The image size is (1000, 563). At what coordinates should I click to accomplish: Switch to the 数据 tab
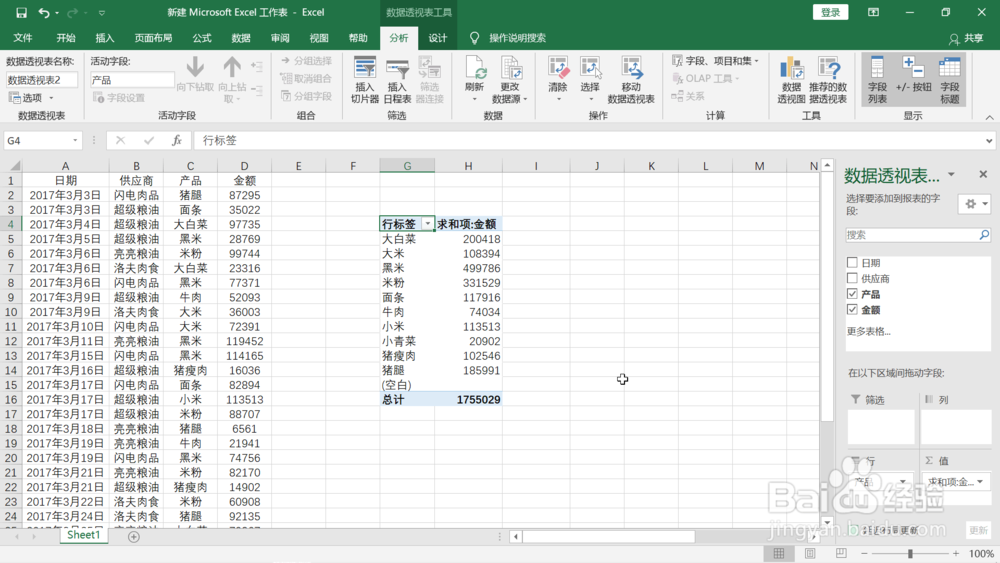pyautogui.click(x=241, y=38)
